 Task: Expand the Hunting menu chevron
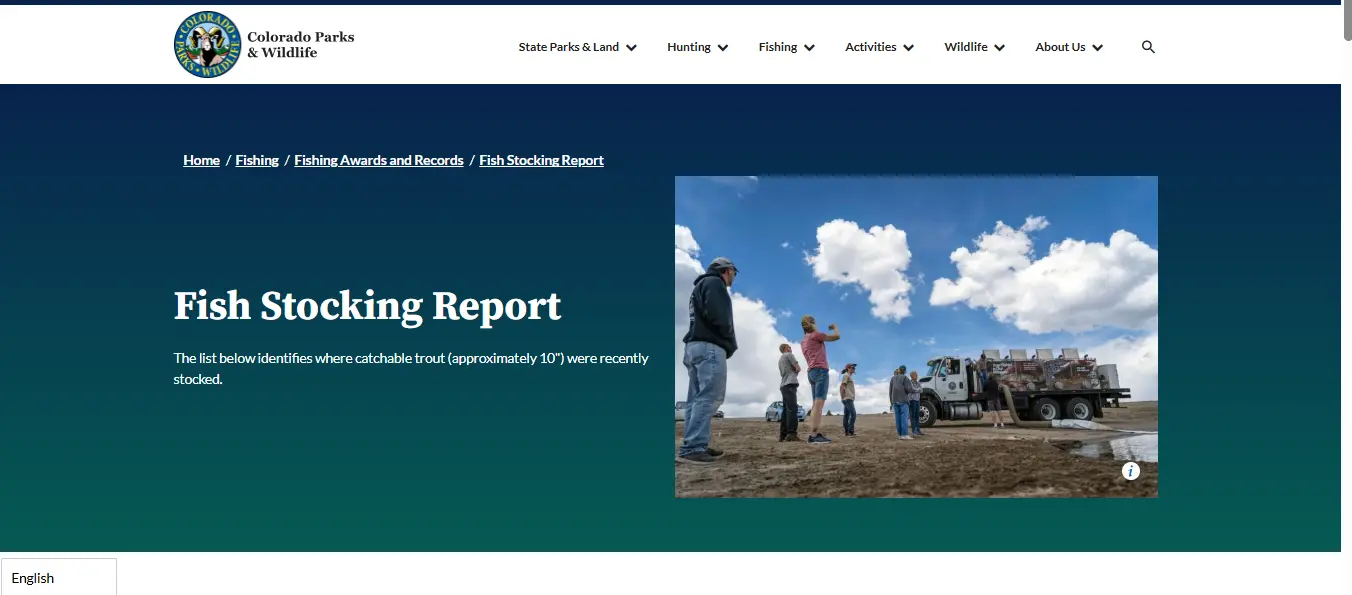click(x=723, y=48)
